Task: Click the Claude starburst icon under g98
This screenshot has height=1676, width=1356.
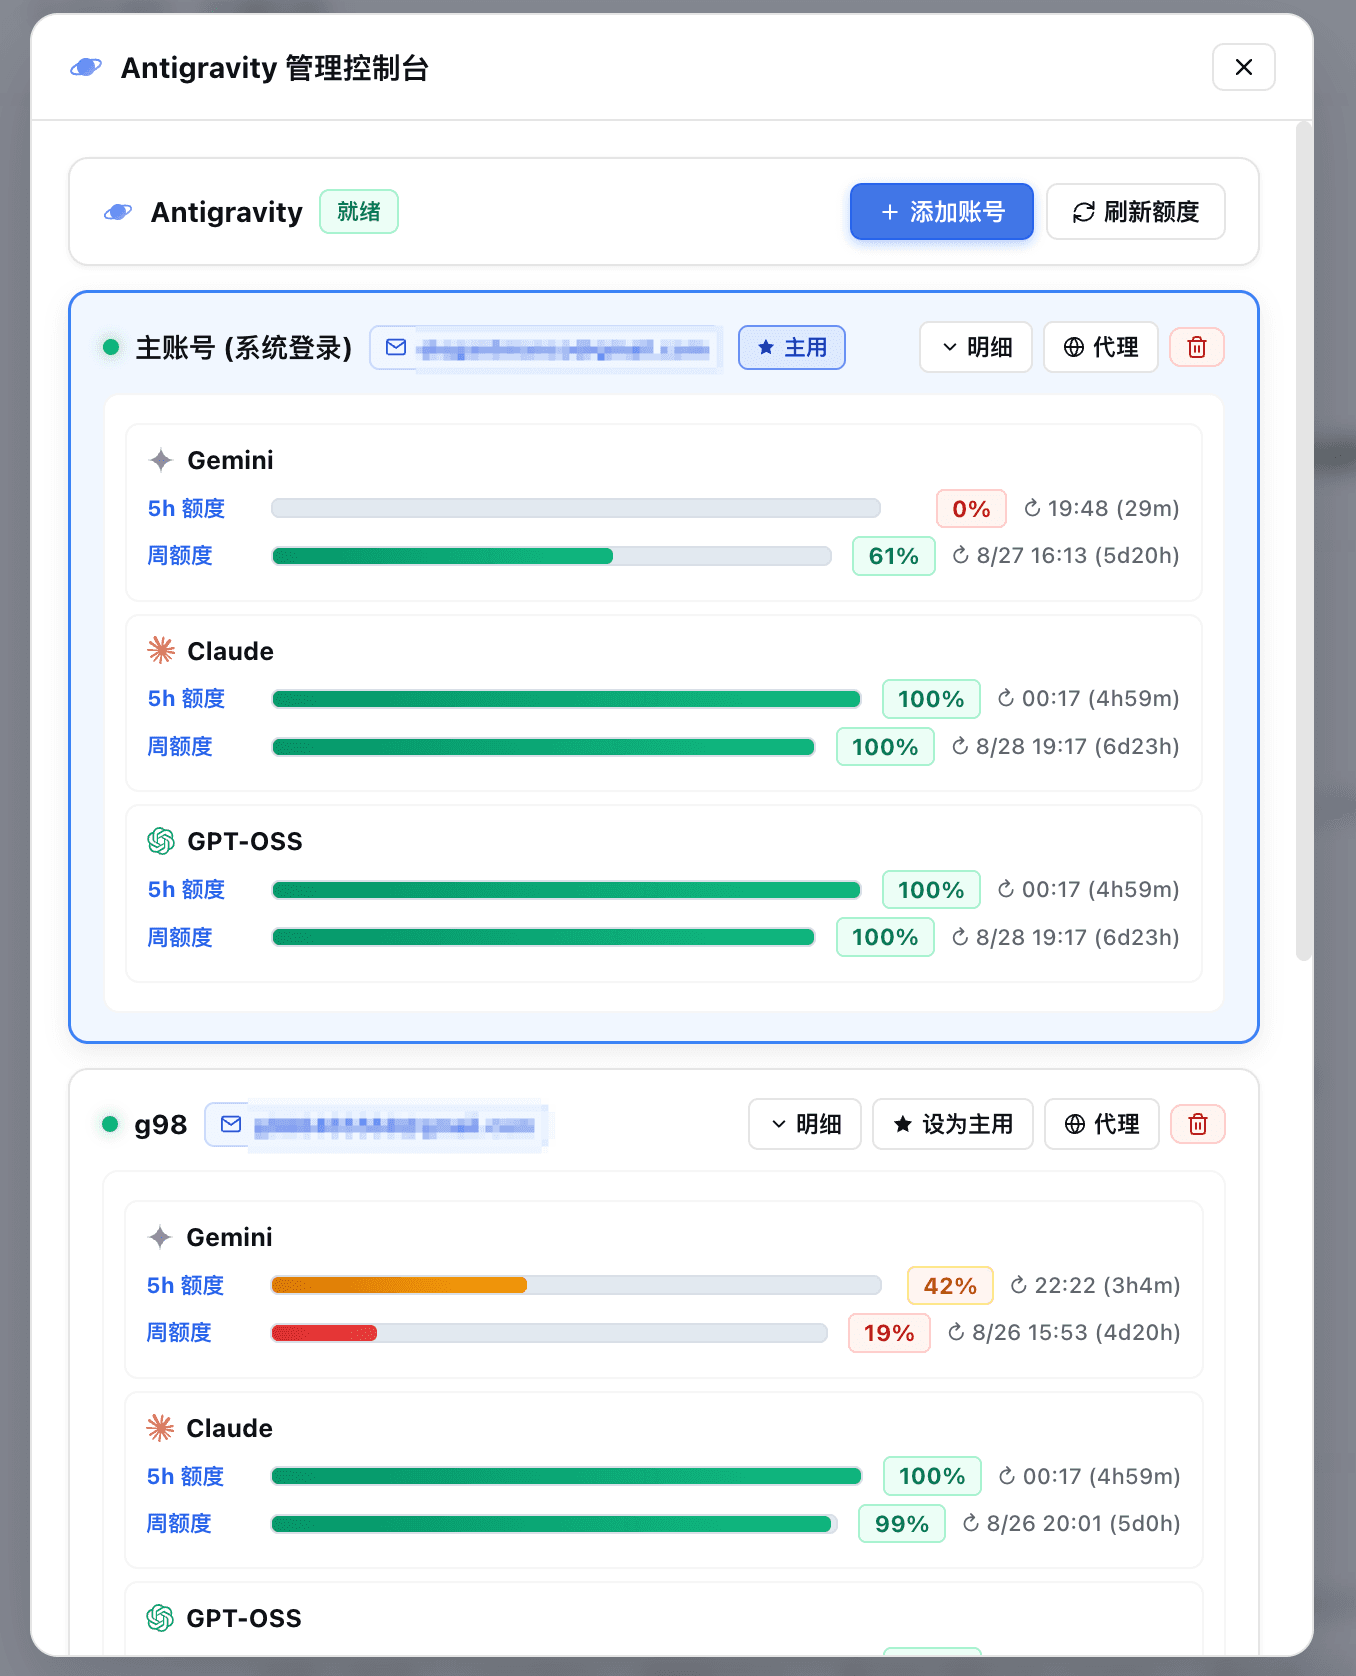Action: click(160, 1428)
